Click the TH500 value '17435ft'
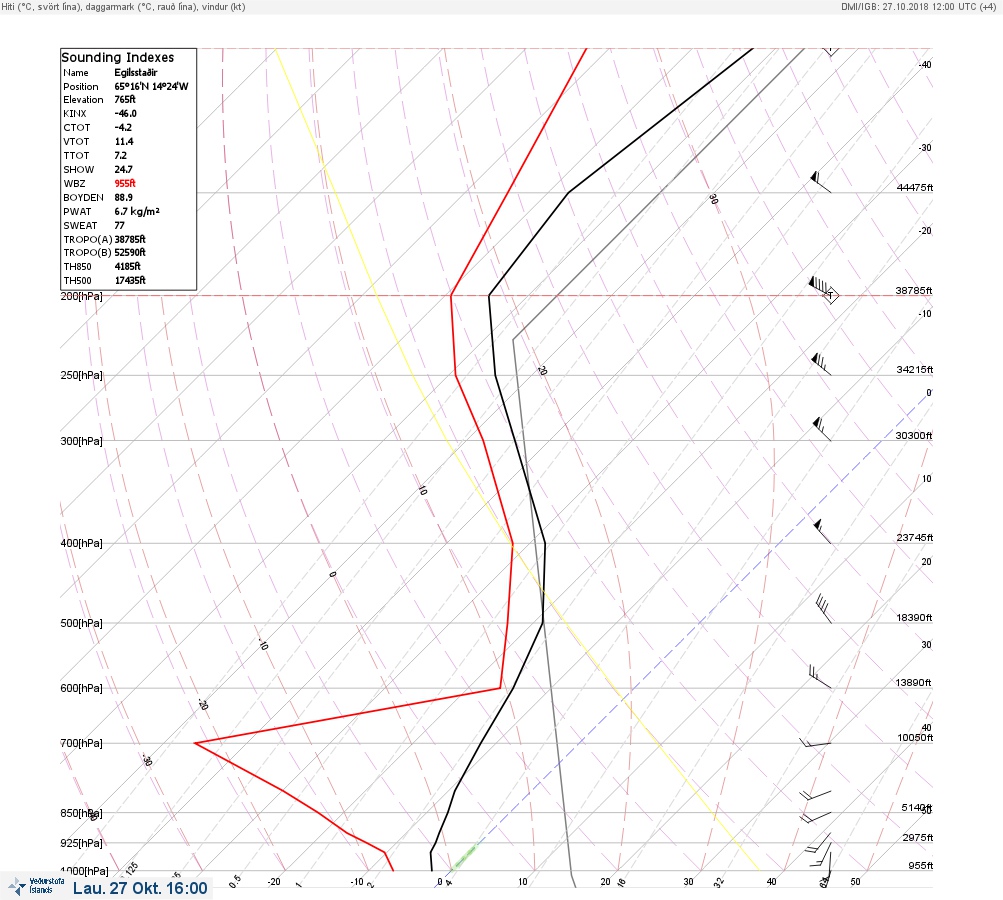Viewport: 1003px width, 900px height. click(x=130, y=280)
